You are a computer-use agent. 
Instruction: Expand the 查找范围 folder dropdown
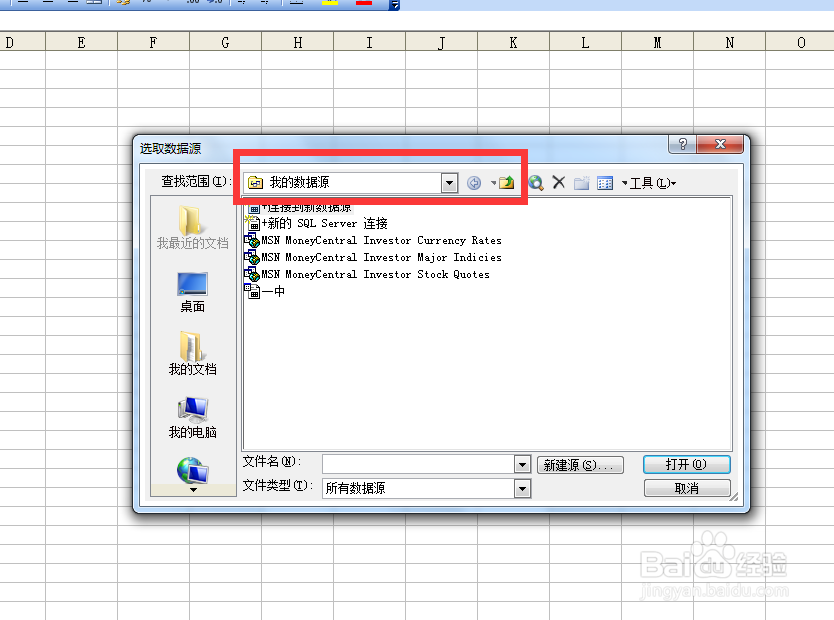449,183
